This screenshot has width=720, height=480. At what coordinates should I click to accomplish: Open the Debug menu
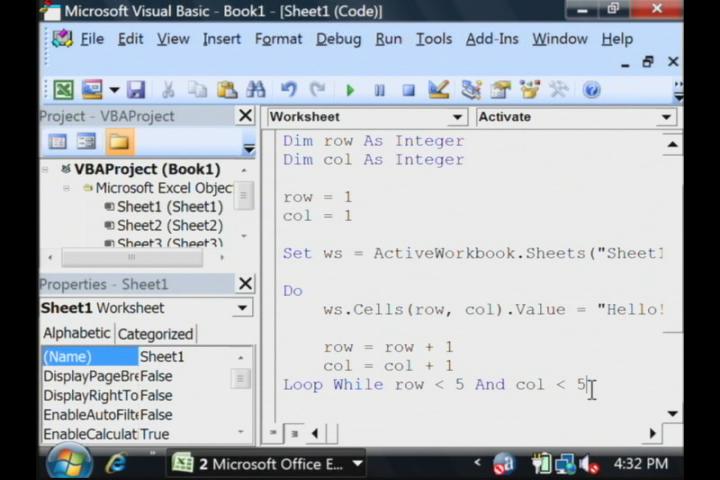[338, 39]
